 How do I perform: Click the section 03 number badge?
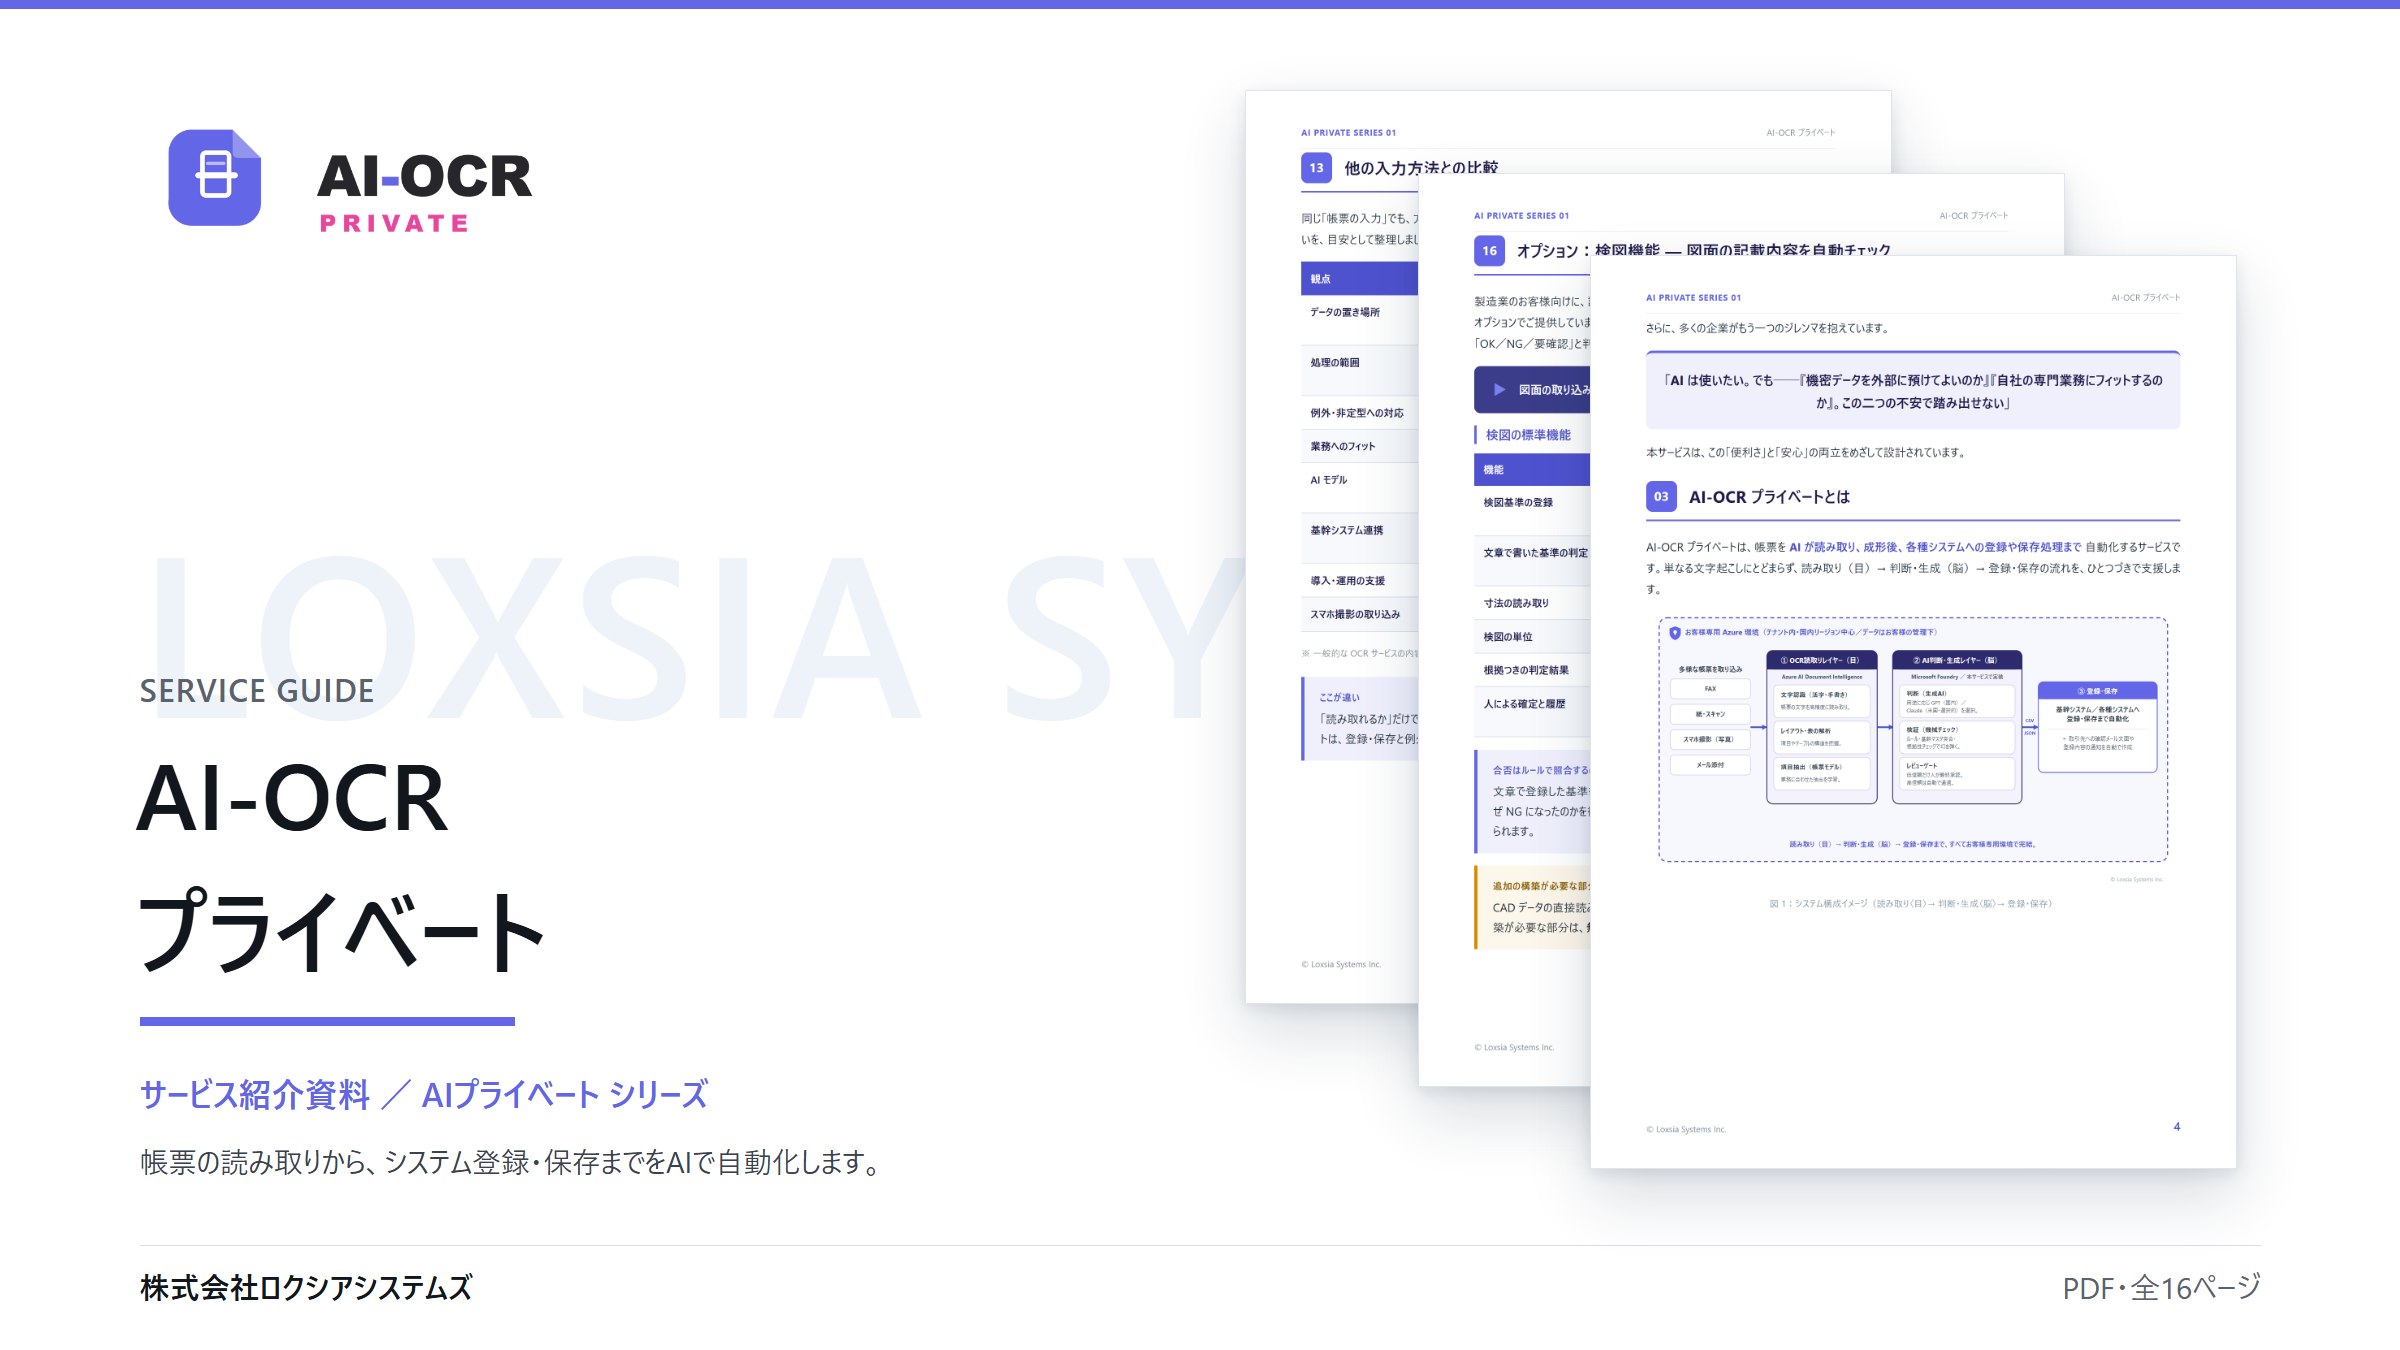point(1661,497)
